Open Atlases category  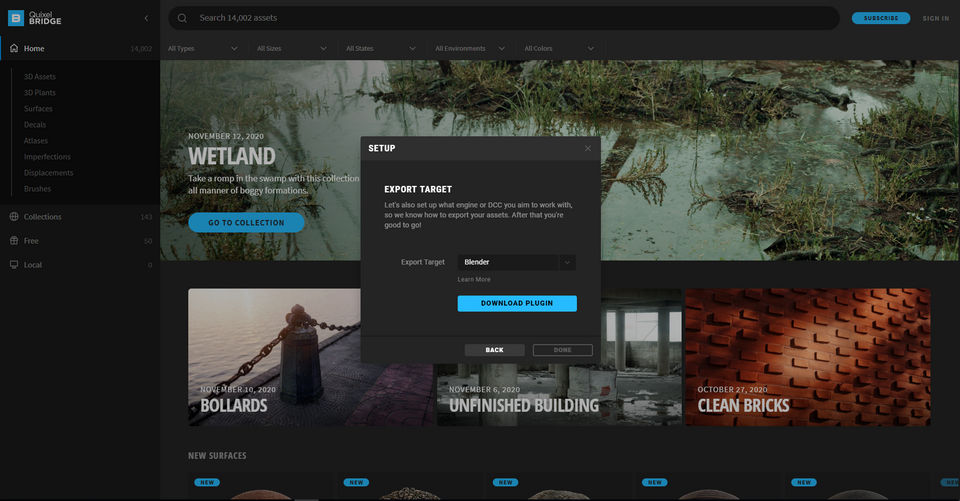point(36,140)
